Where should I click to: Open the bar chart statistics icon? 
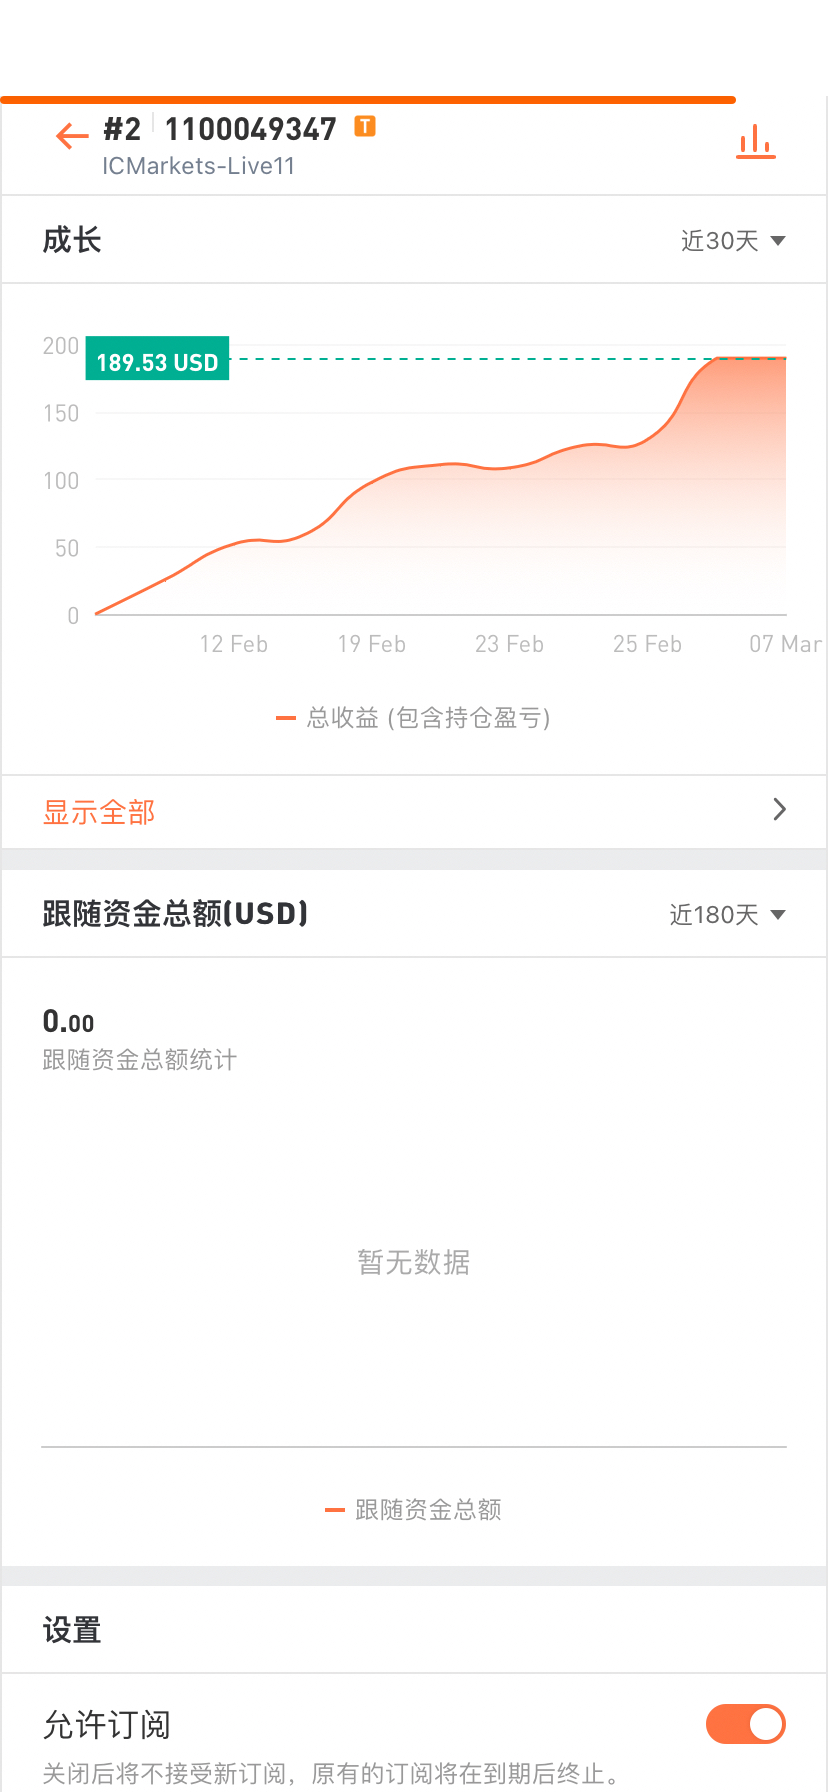point(756,143)
